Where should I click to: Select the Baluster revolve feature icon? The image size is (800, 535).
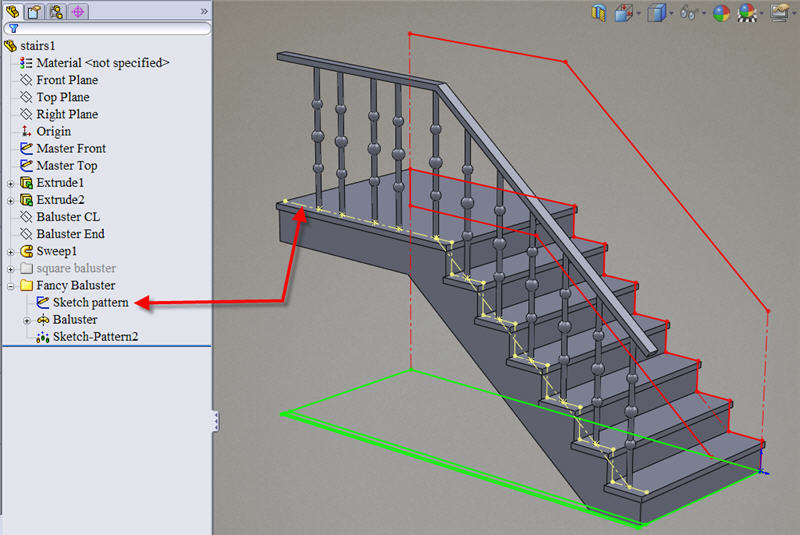43,320
